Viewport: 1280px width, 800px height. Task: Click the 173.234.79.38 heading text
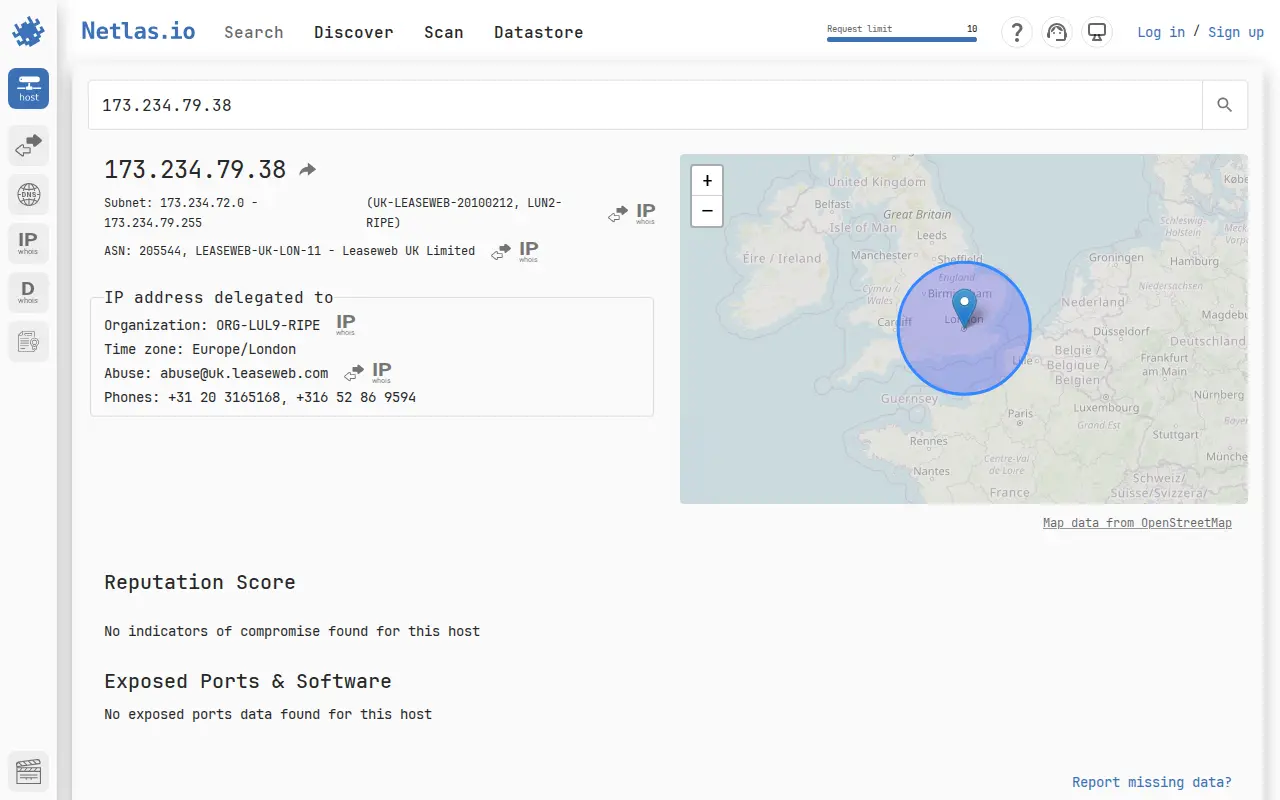coord(195,170)
